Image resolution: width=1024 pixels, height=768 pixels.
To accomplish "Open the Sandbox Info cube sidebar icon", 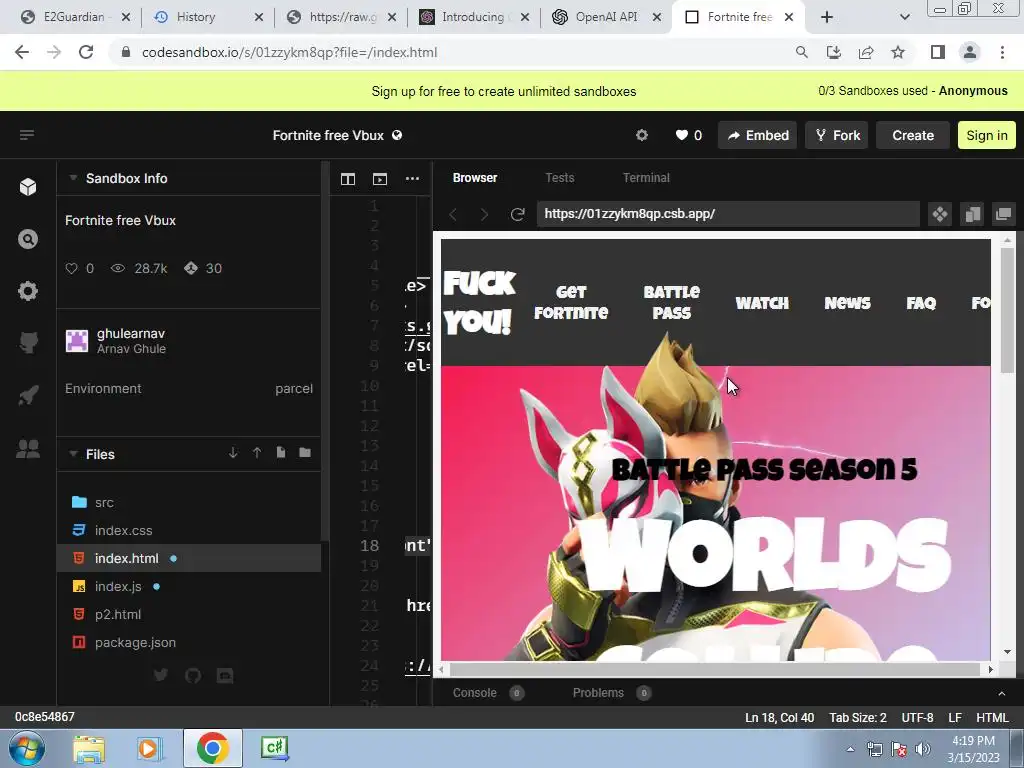I will 27,187.
